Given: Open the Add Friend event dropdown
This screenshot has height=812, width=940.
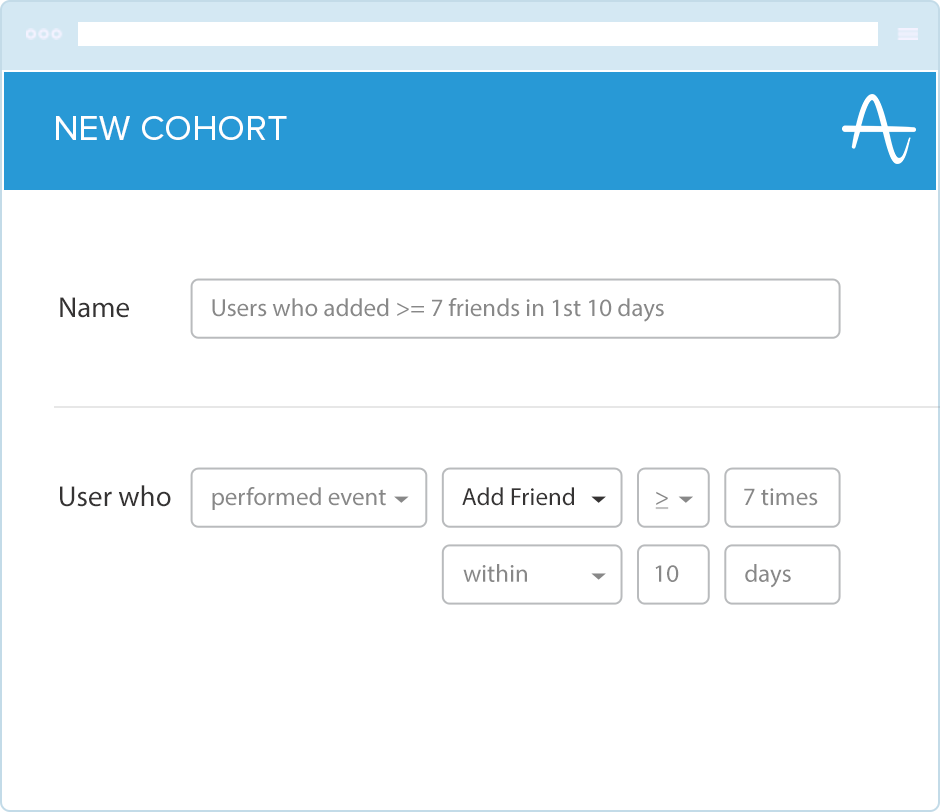Looking at the screenshot, I should pos(532,498).
